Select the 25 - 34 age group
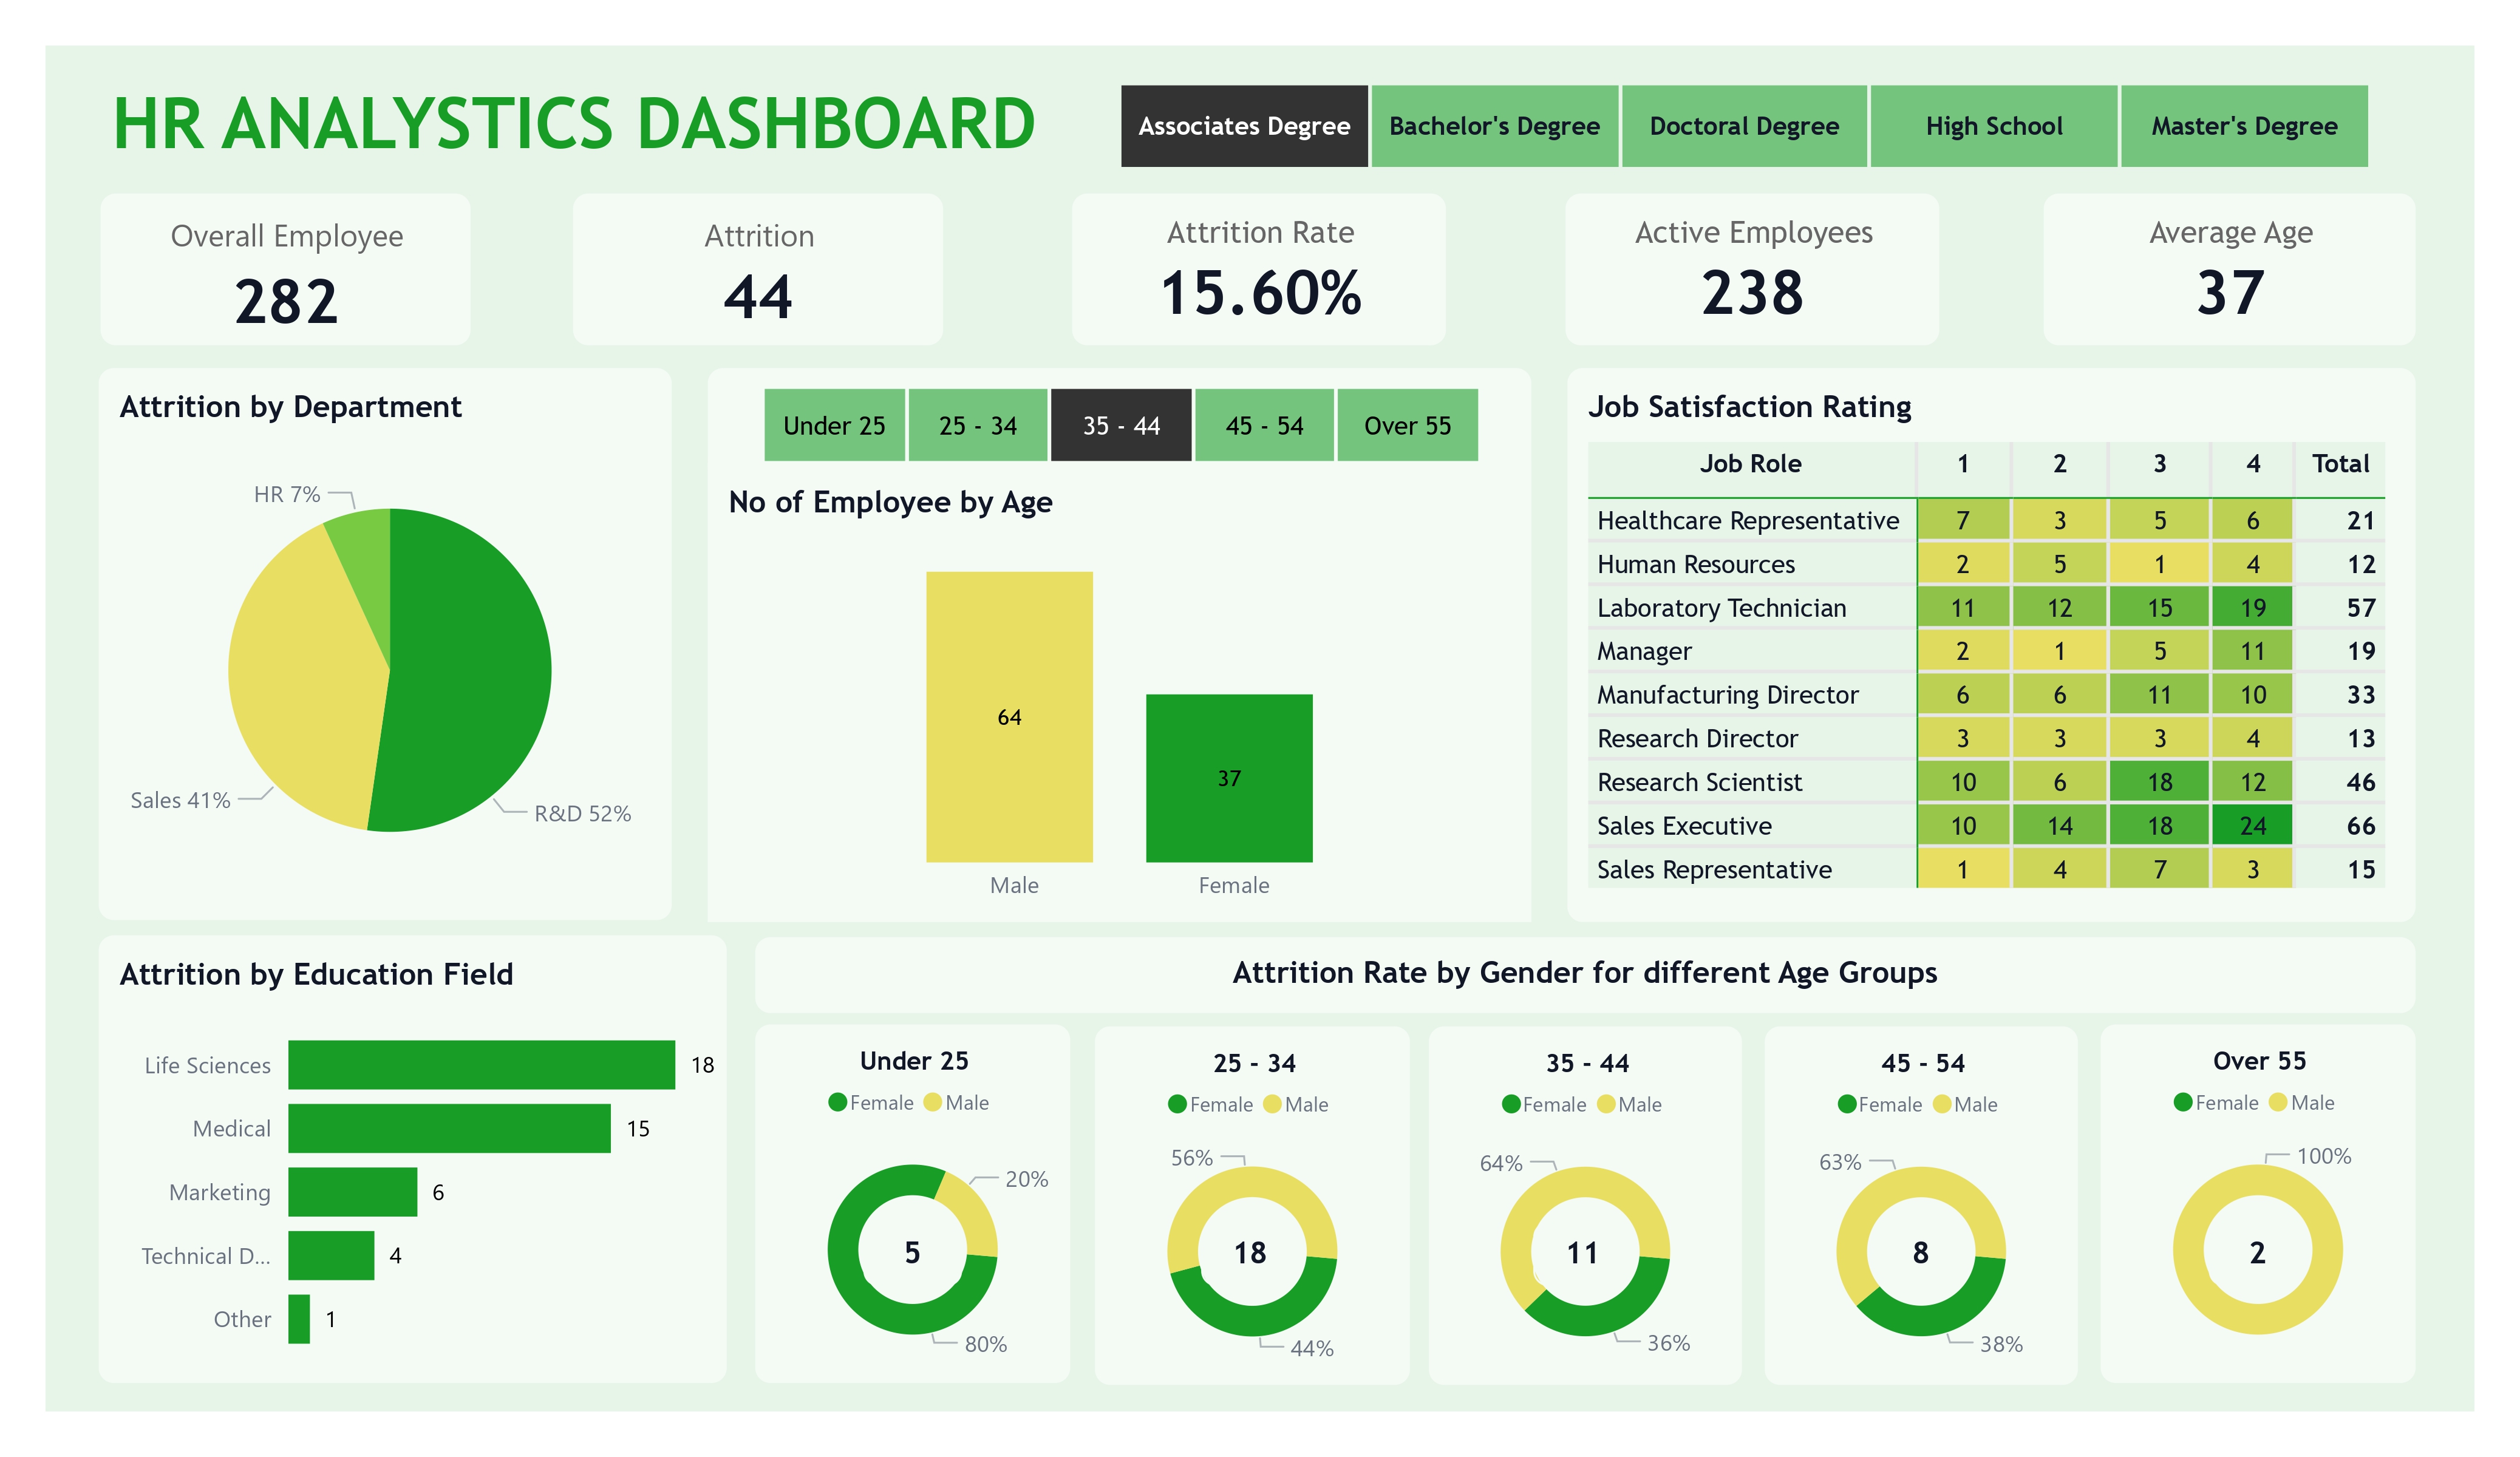2520x1457 pixels. tap(977, 426)
